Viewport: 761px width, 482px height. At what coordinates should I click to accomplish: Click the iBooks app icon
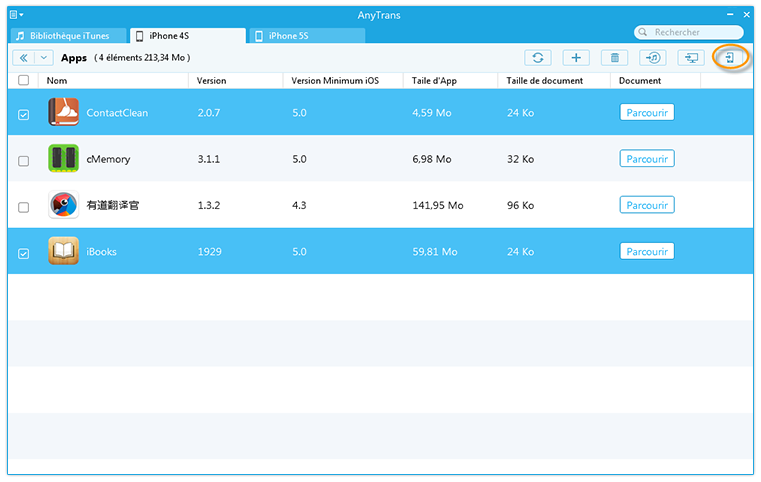point(64,251)
